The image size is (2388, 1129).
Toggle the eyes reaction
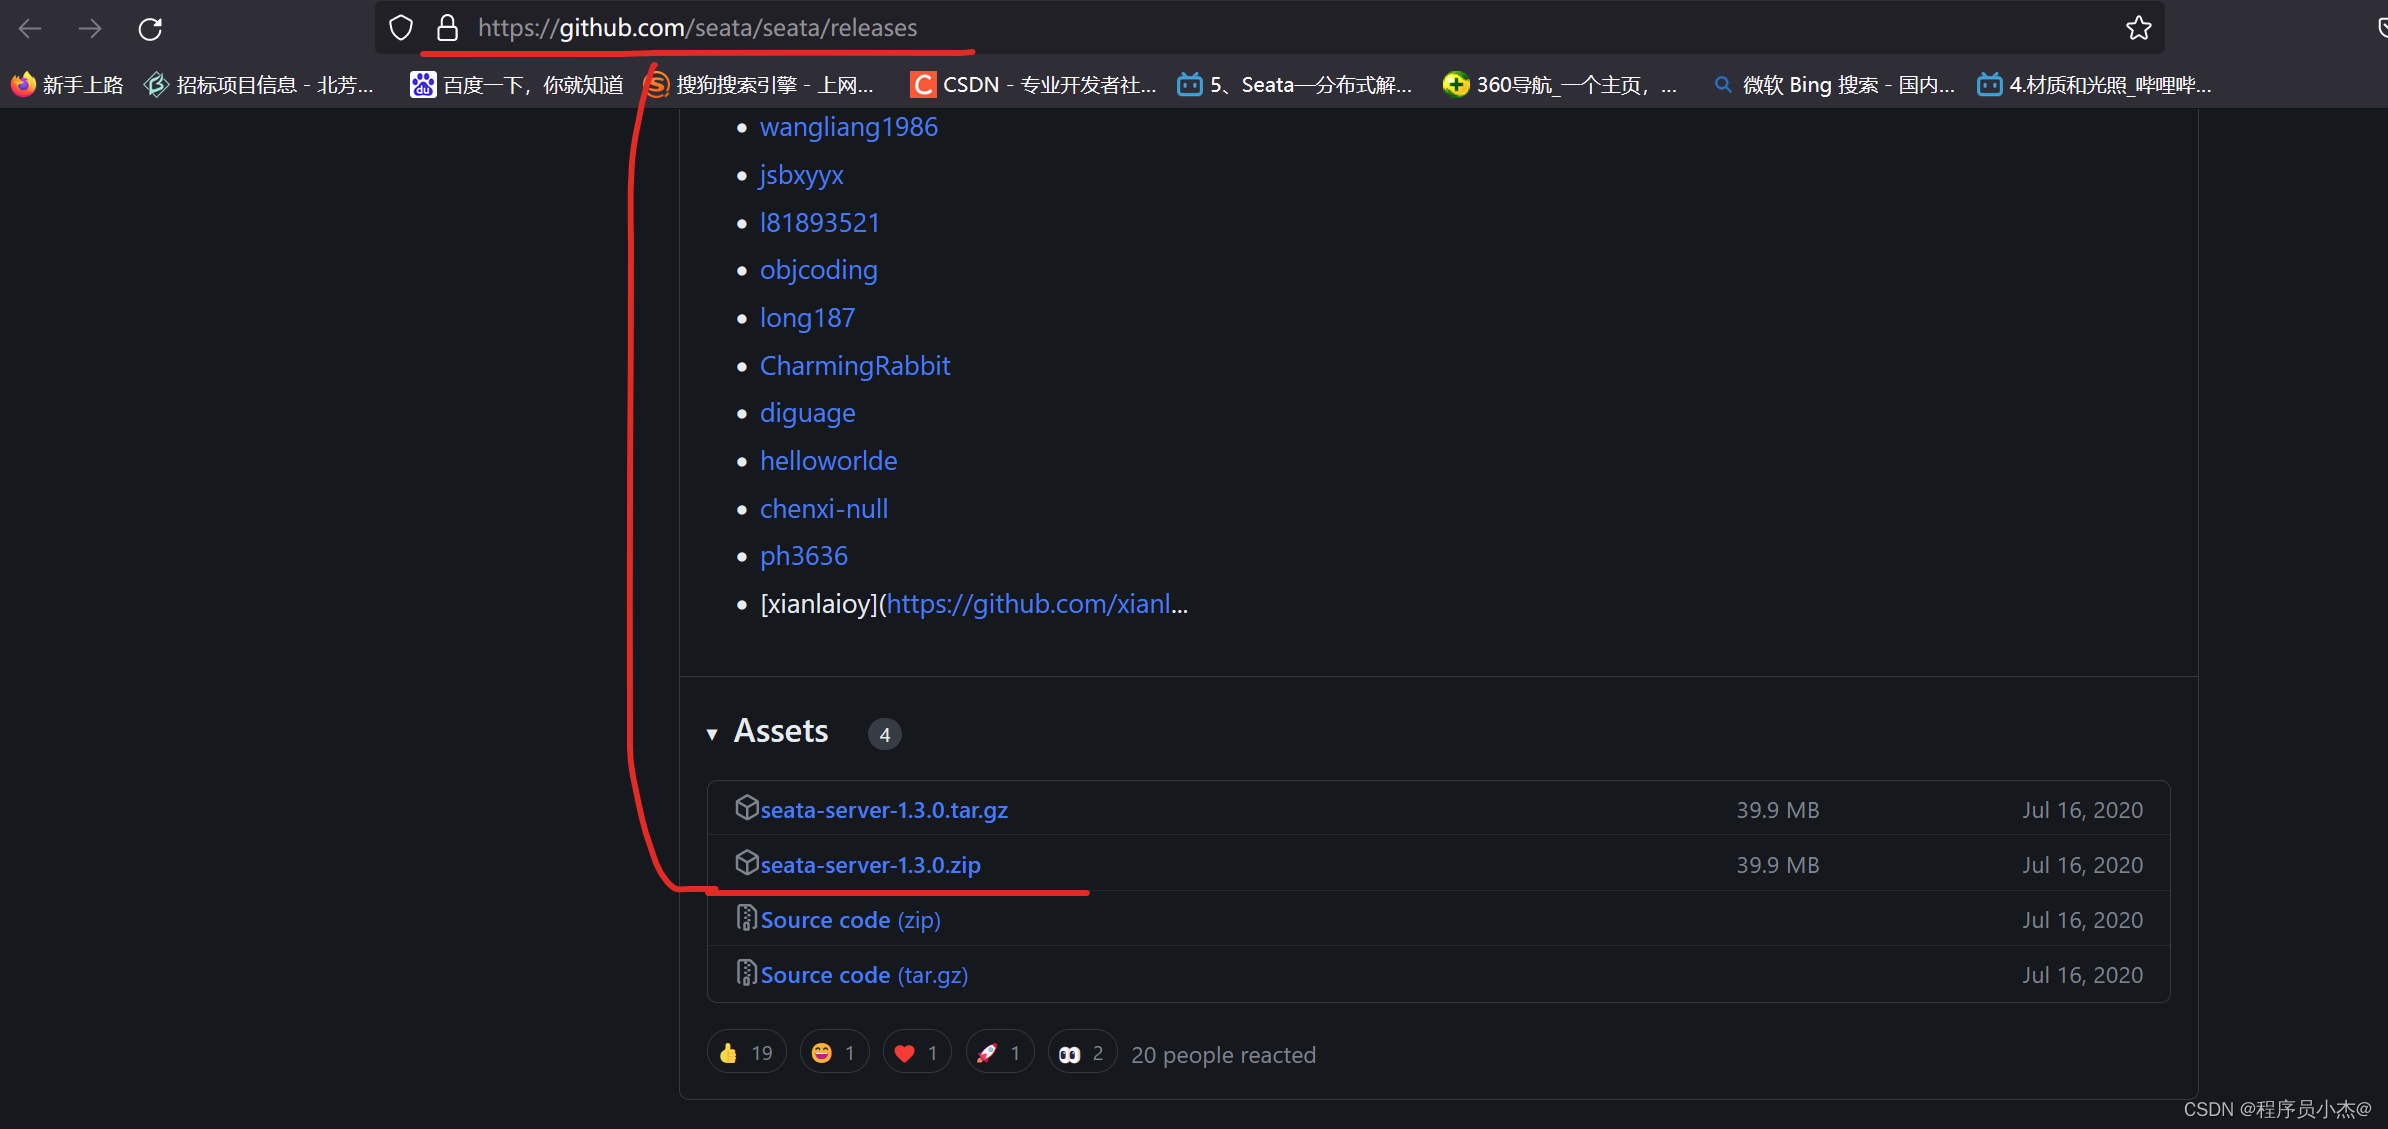pos(1081,1053)
